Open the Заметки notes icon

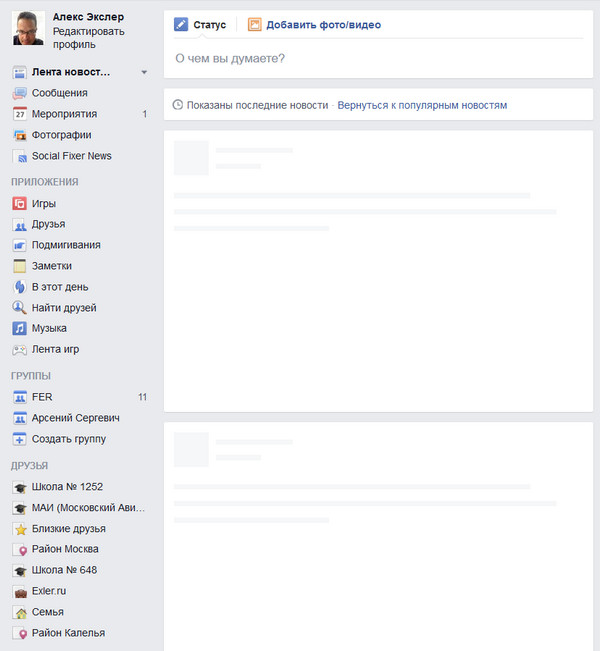click(20, 266)
